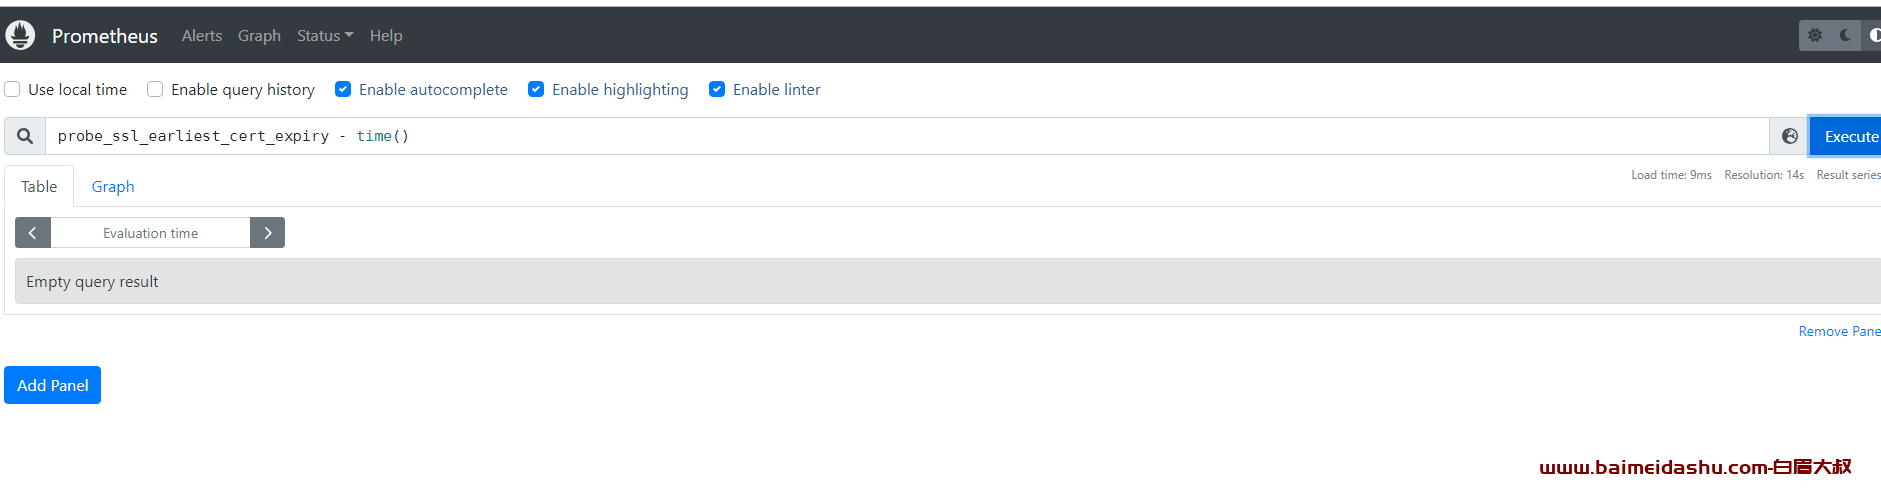
Task: Click the Prometheus flame logo icon
Action: click(20, 35)
